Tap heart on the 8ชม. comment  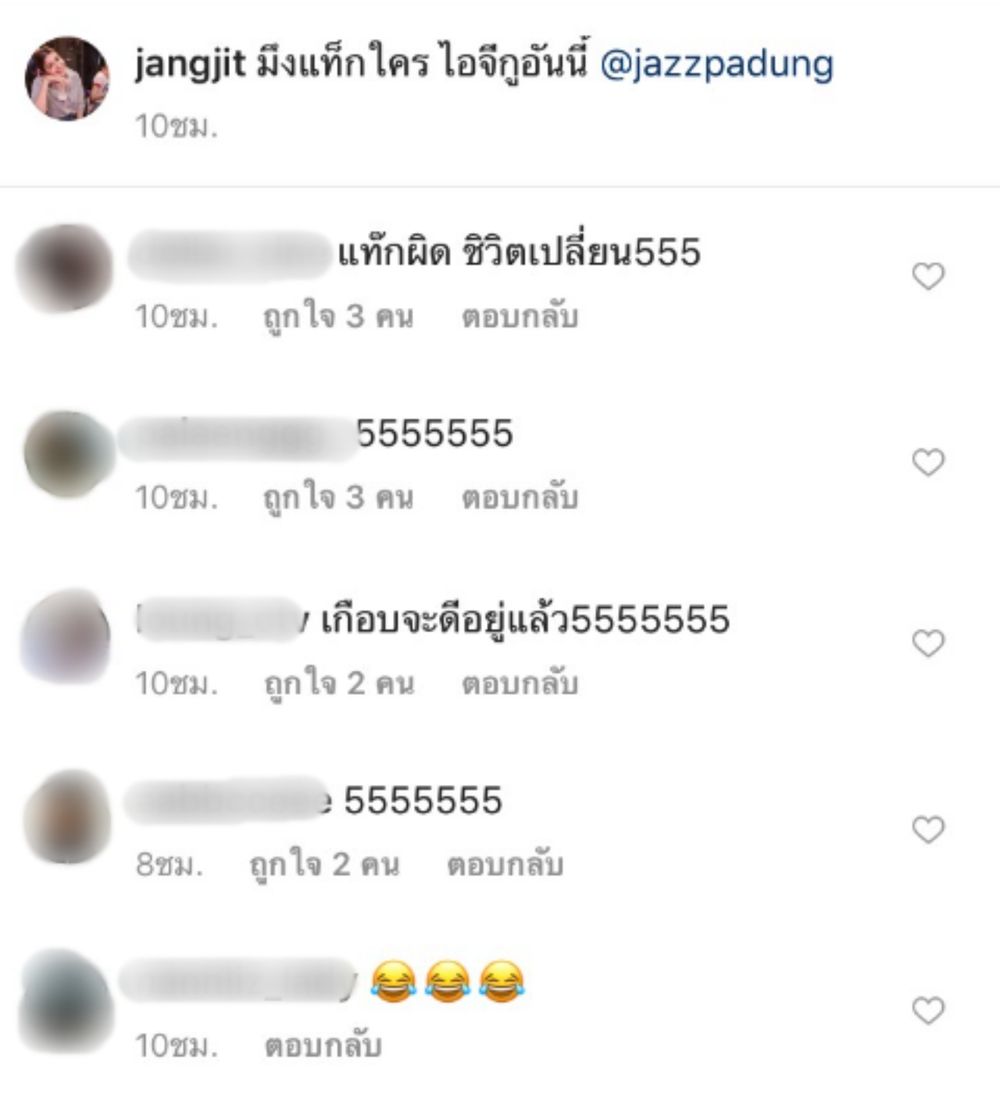[x=928, y=829]
